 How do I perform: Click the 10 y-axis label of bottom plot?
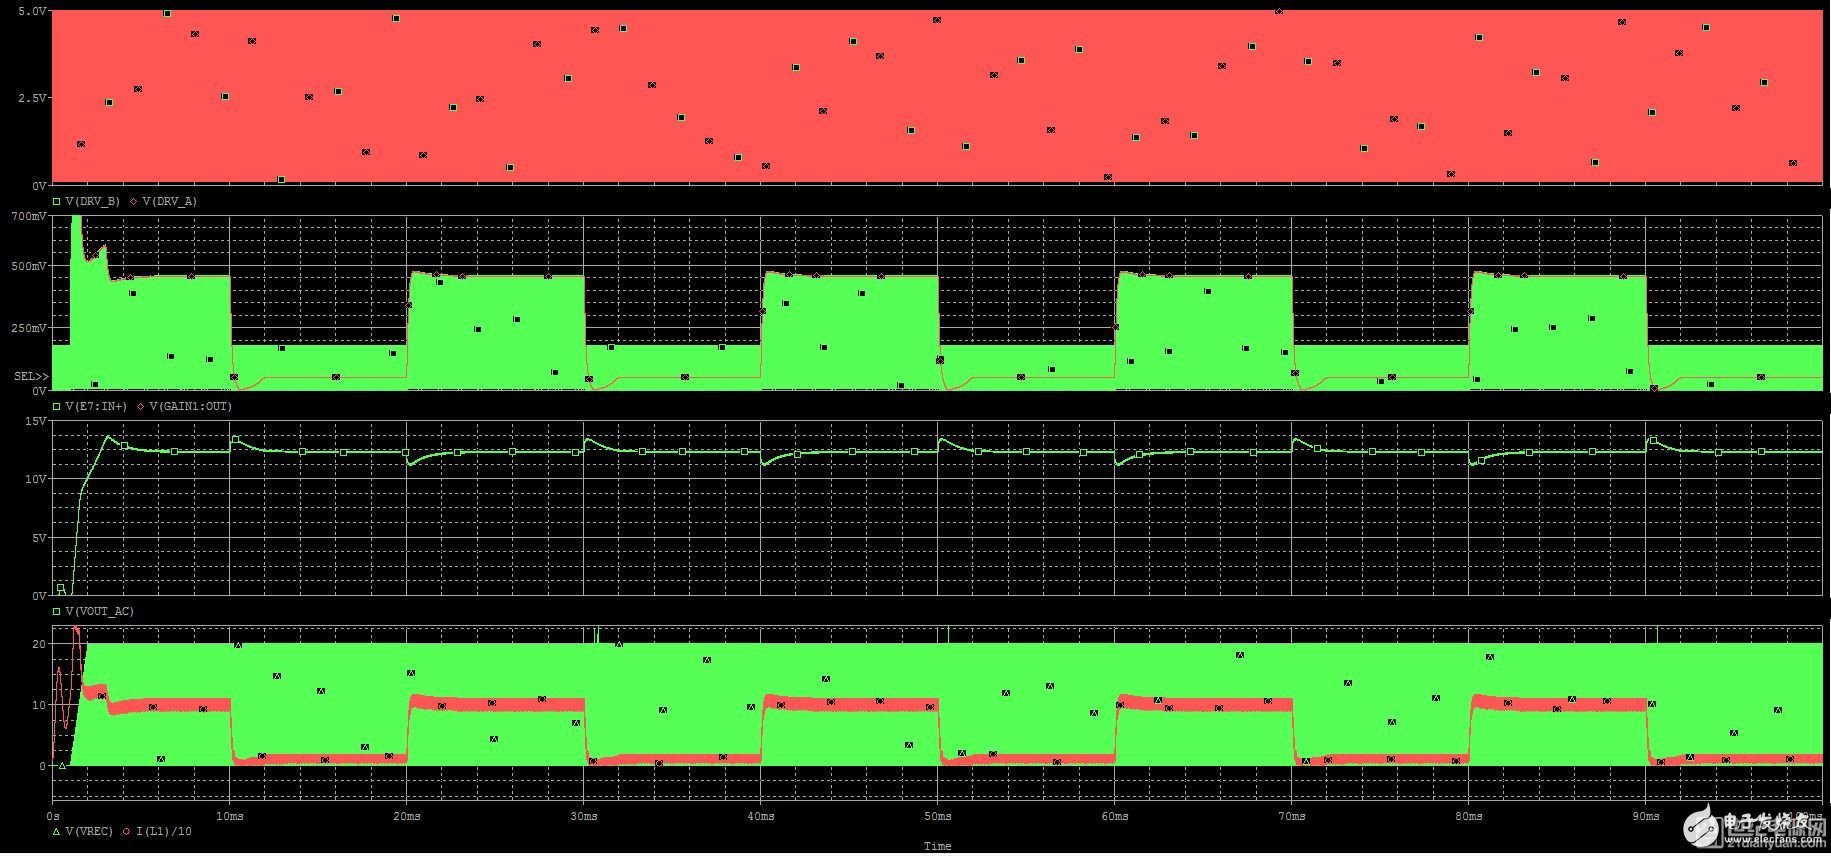(x=39, y=705)
